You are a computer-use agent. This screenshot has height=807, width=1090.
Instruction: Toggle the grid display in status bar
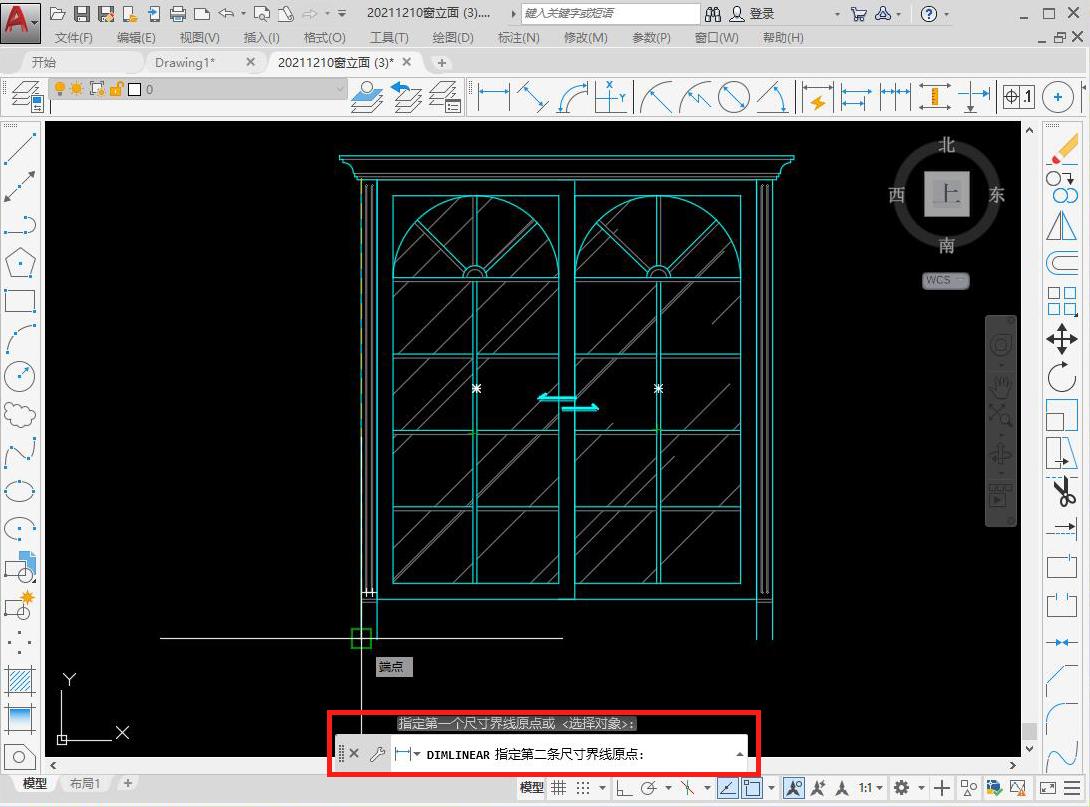[x=559, y=788]
